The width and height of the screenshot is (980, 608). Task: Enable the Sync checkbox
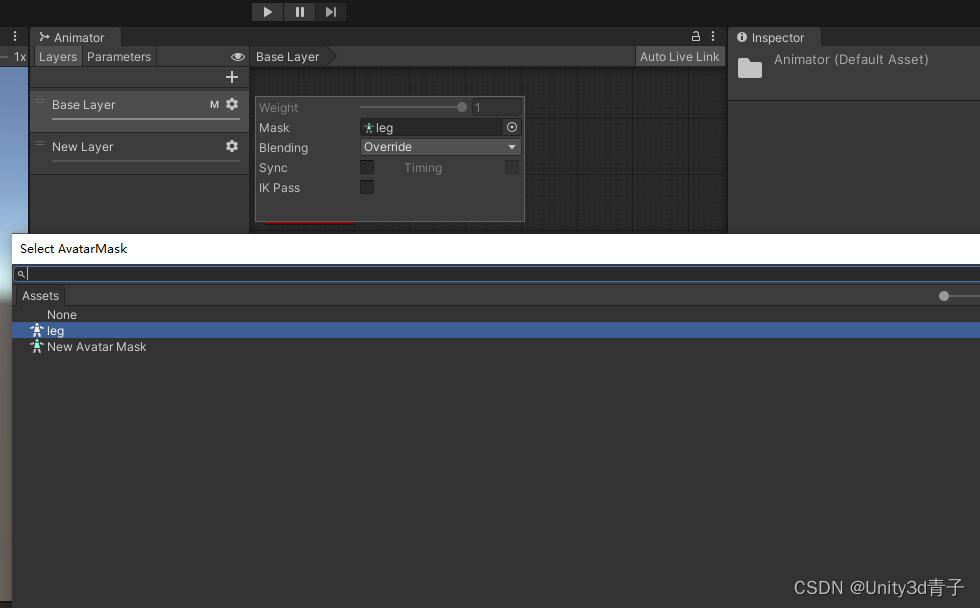[367, 167]
